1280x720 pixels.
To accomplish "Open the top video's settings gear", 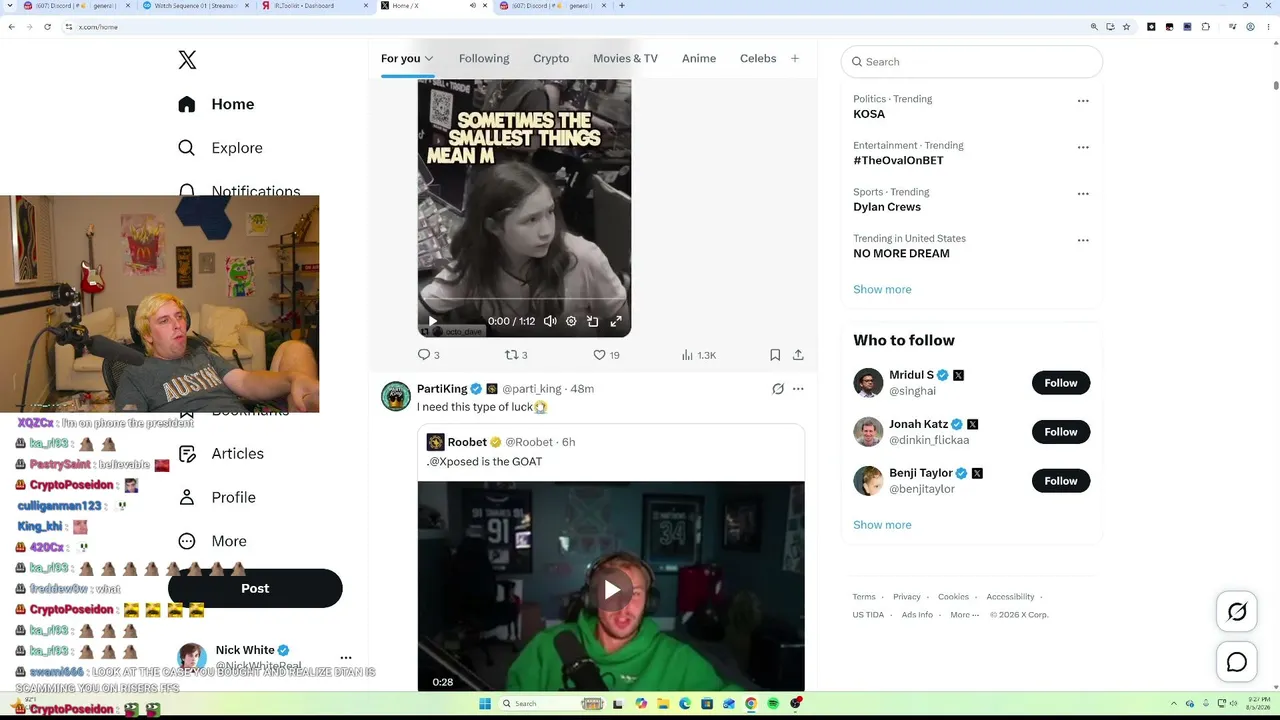I will [x=571, y=321].
